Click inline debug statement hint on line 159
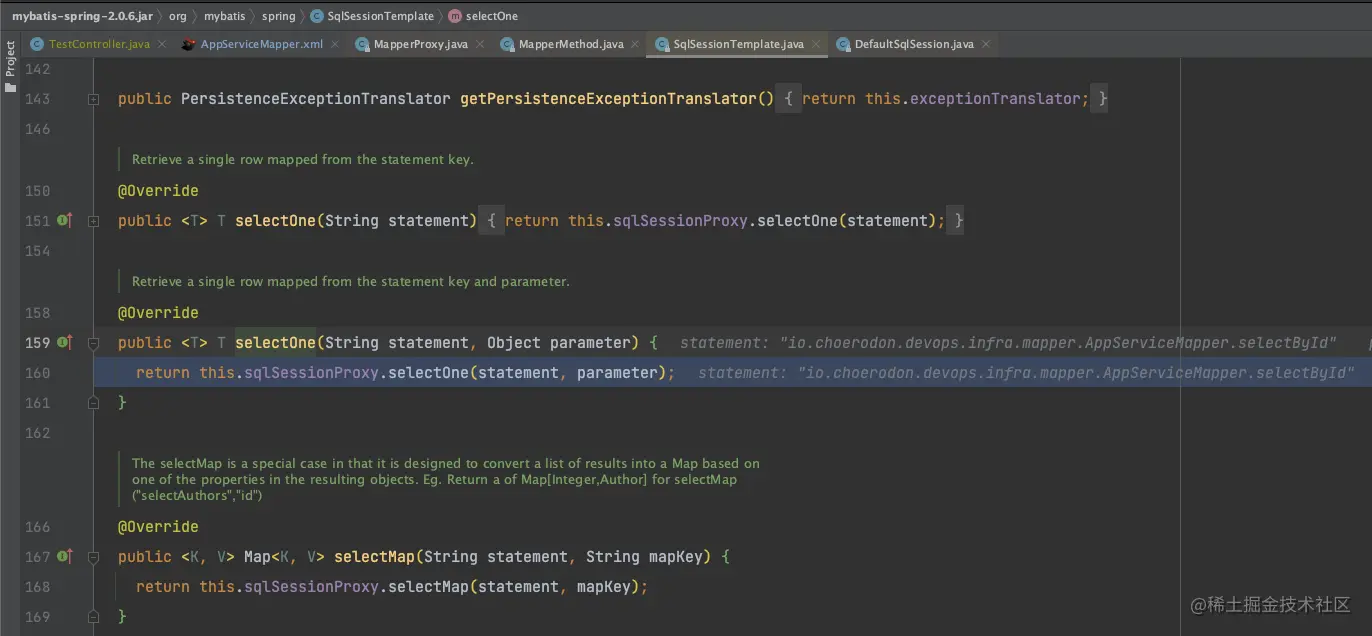This screenshot has width=1372, height=636. tap(1008, 343)
